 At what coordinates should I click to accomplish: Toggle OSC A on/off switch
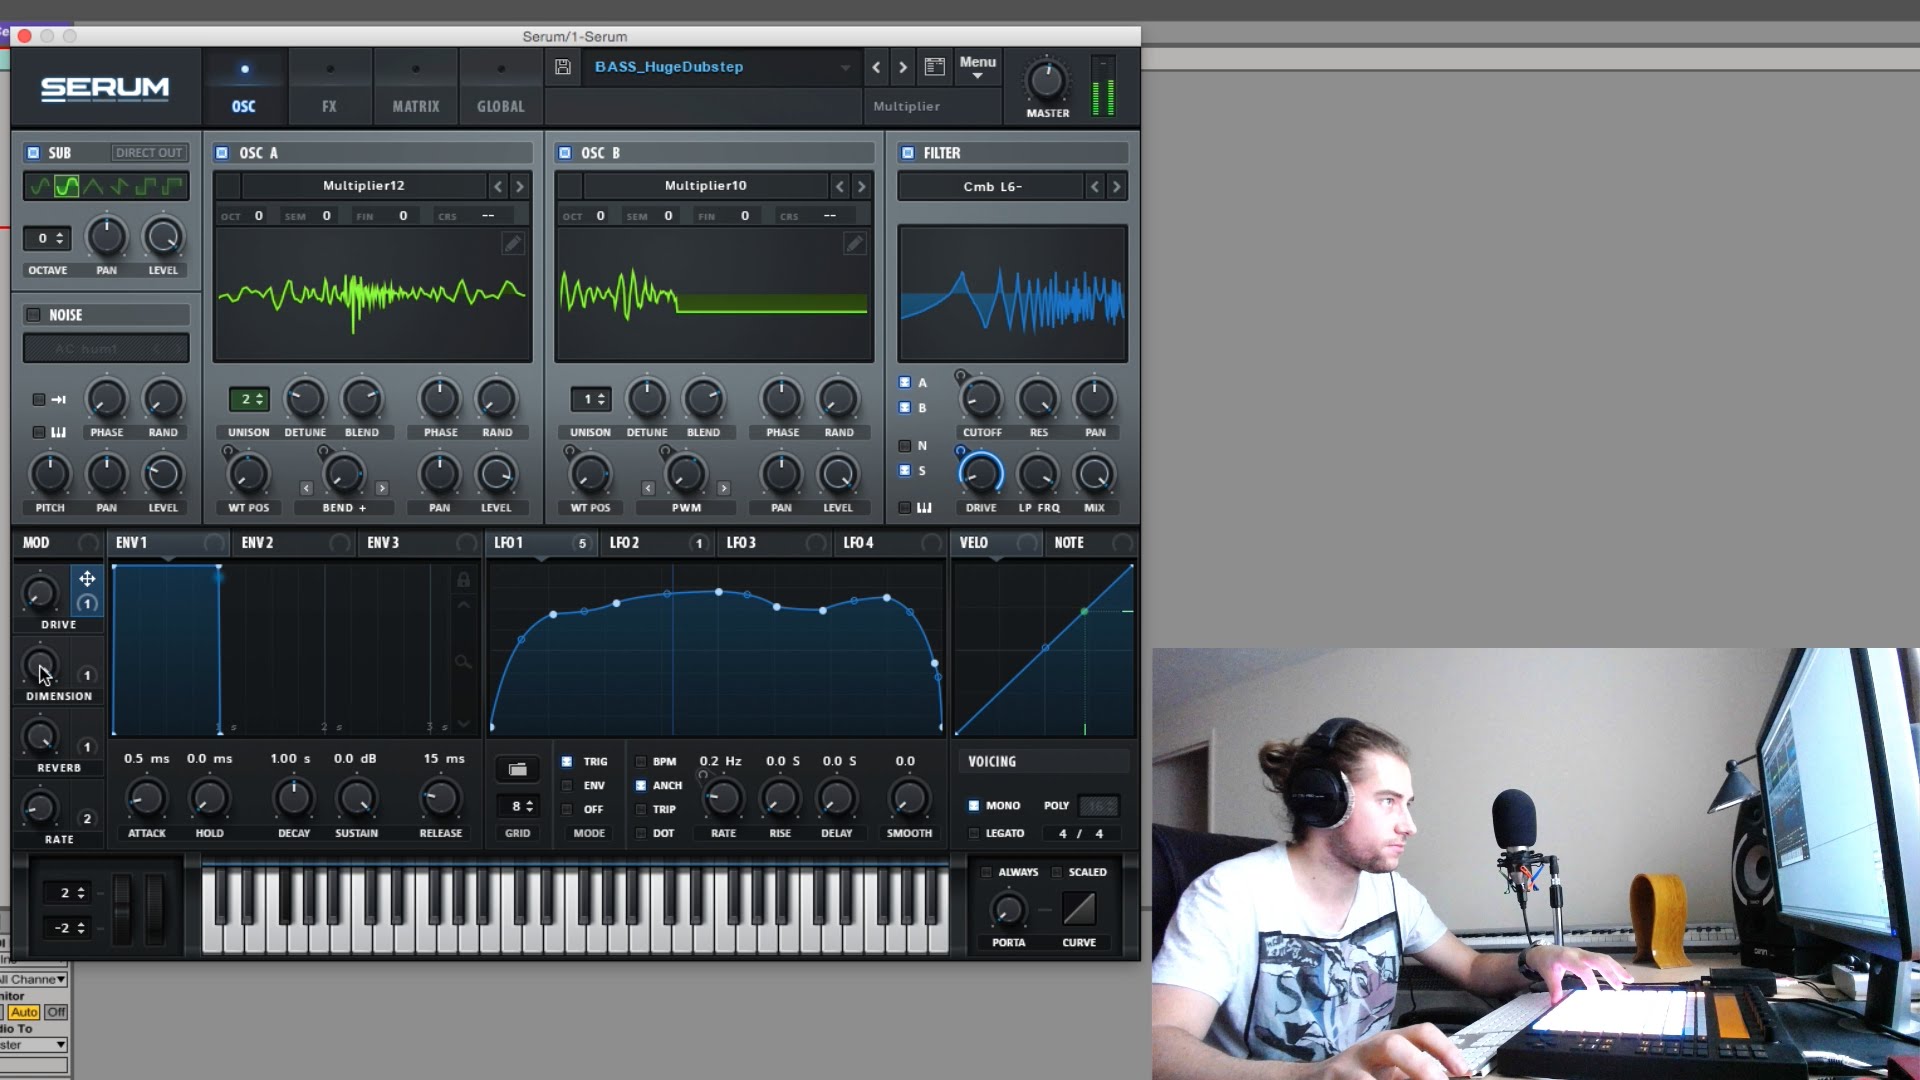pyautogui.click(x=222, y=153)
